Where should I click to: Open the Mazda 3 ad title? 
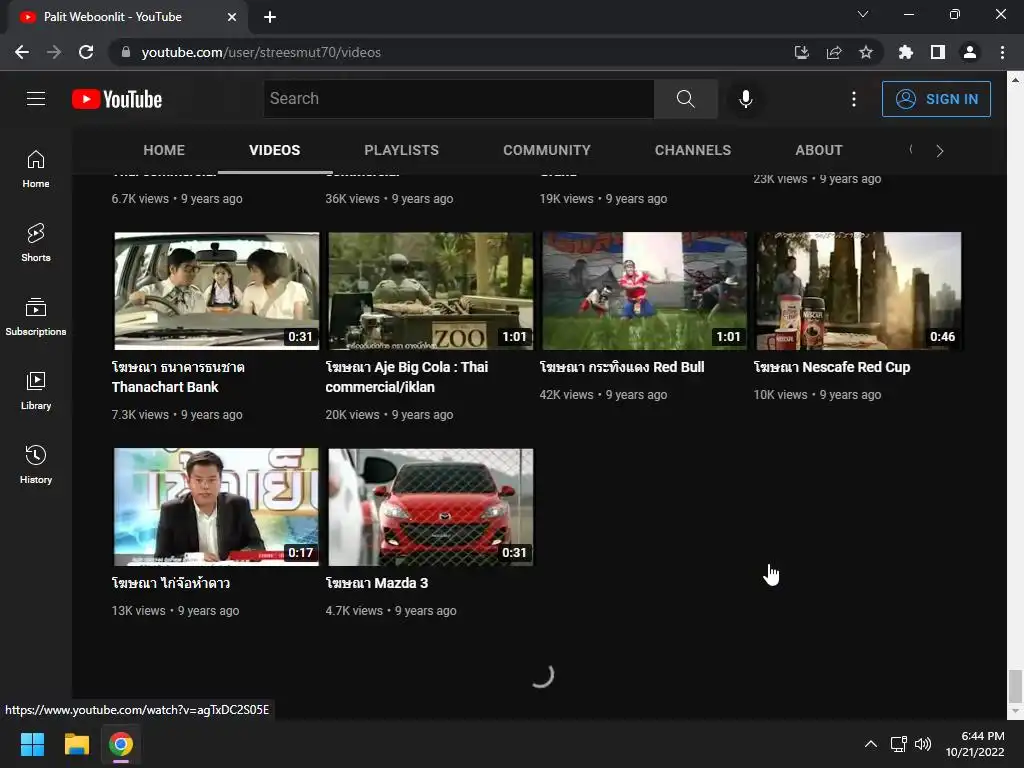[377, 583]
